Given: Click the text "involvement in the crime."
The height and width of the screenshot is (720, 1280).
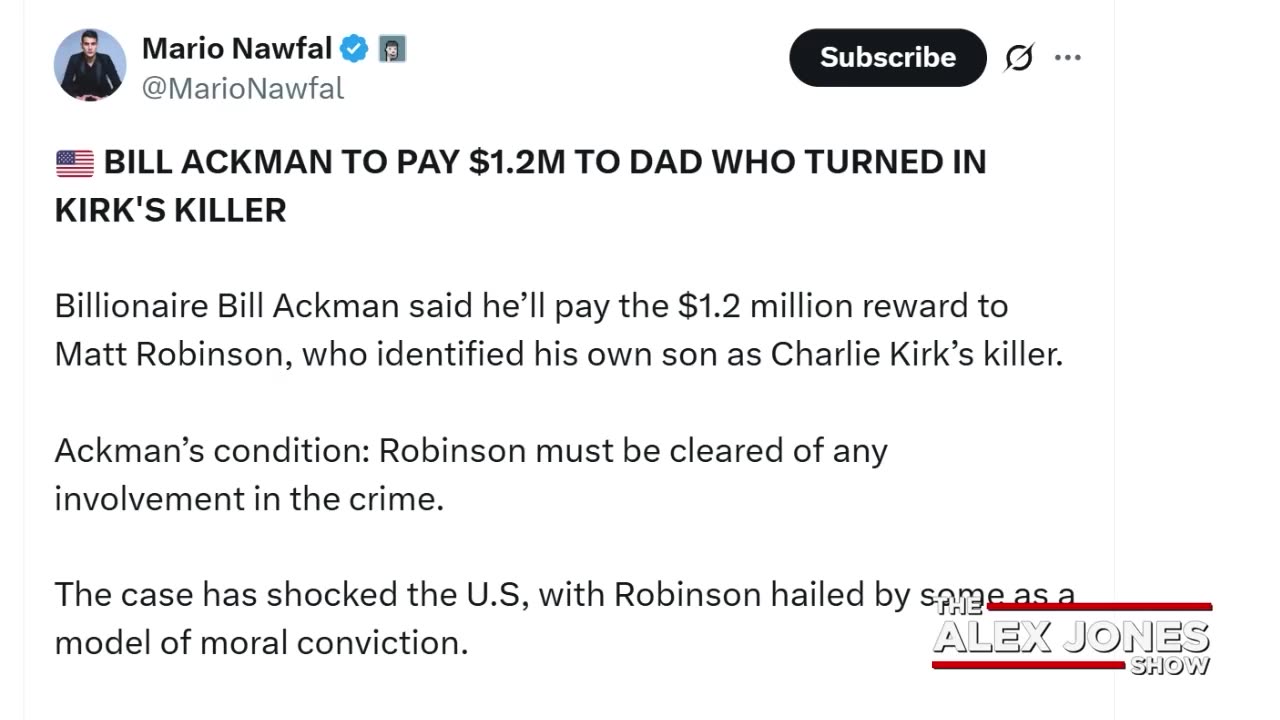Looking at the screenshot, I should coord(249,498).
